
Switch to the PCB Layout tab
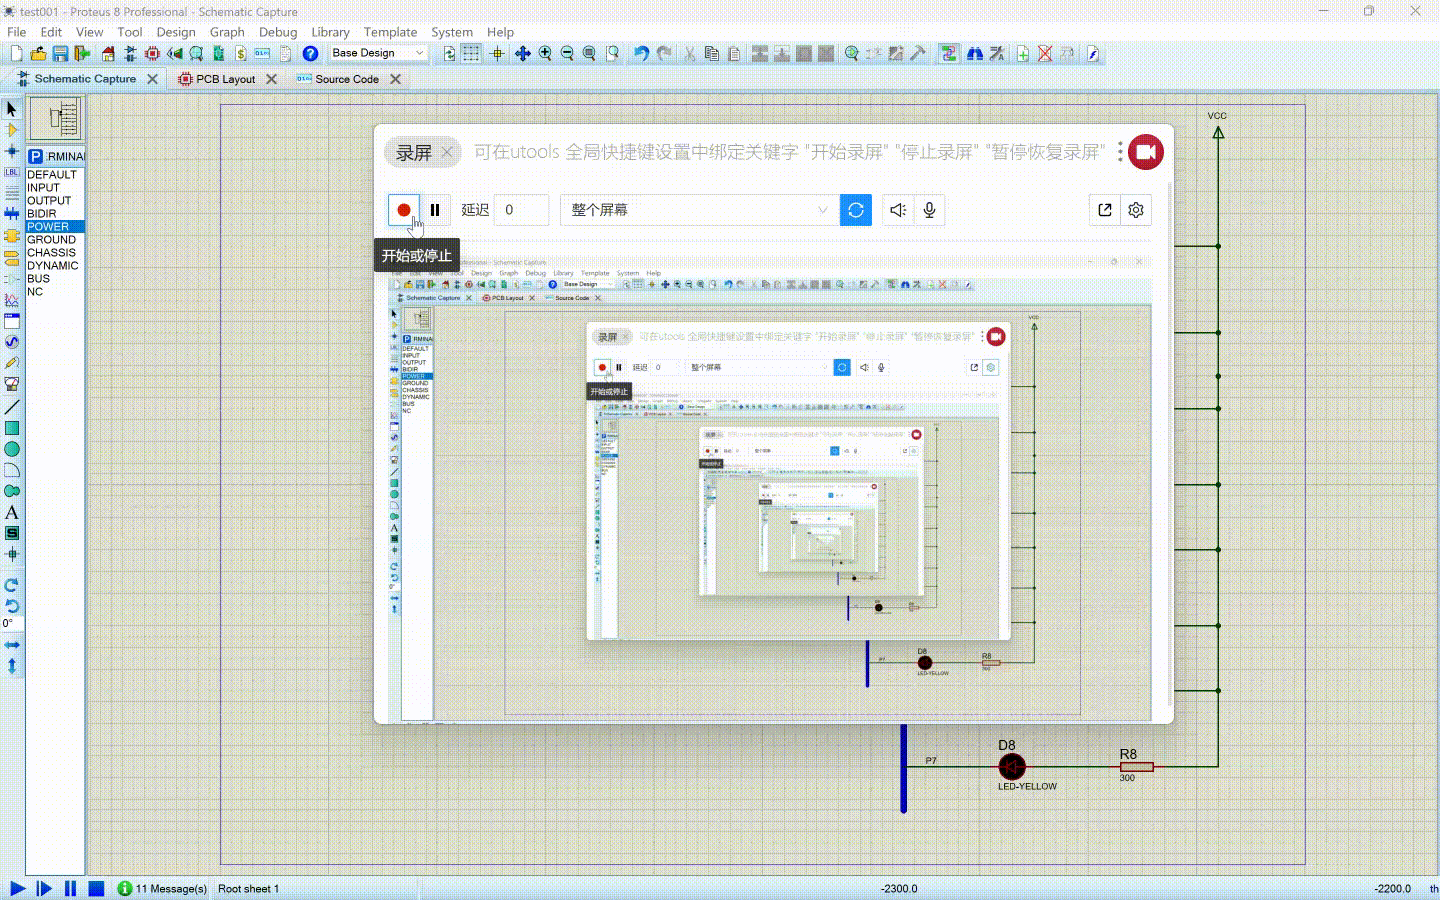click(225, 79)
